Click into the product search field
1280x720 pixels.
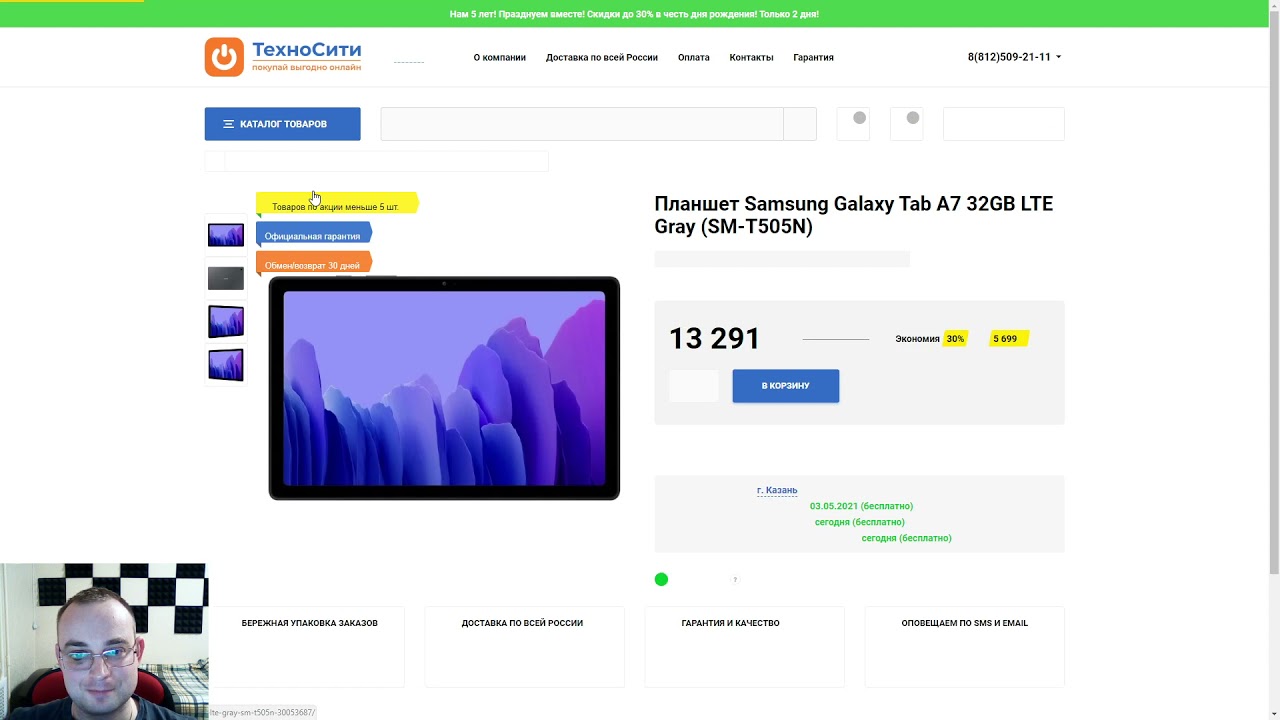coord(582,124)
